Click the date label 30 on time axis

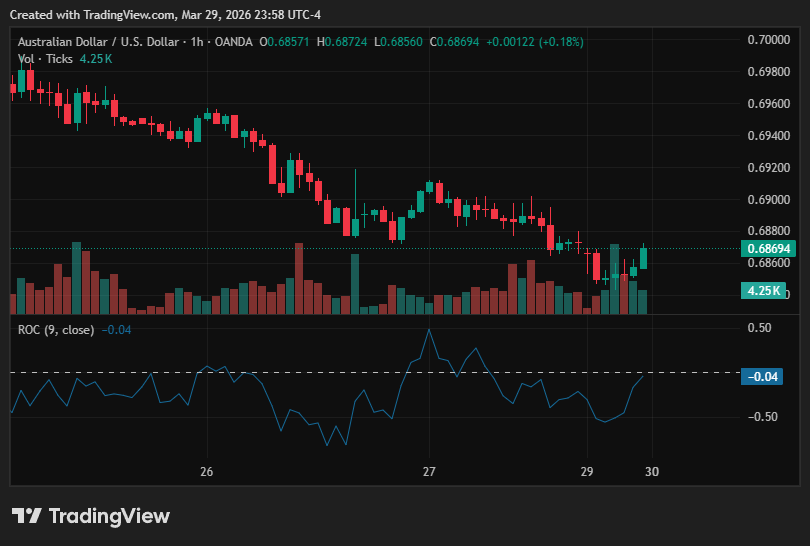(x=652, y=472)
